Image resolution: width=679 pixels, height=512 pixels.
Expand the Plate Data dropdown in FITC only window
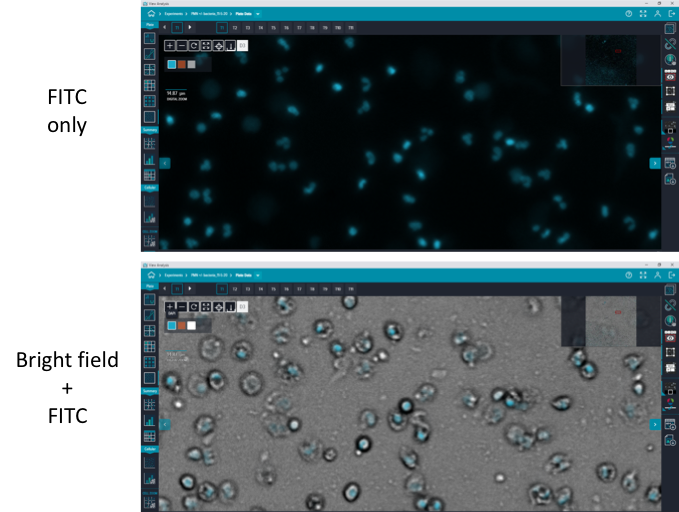click(x=258, y=14)
